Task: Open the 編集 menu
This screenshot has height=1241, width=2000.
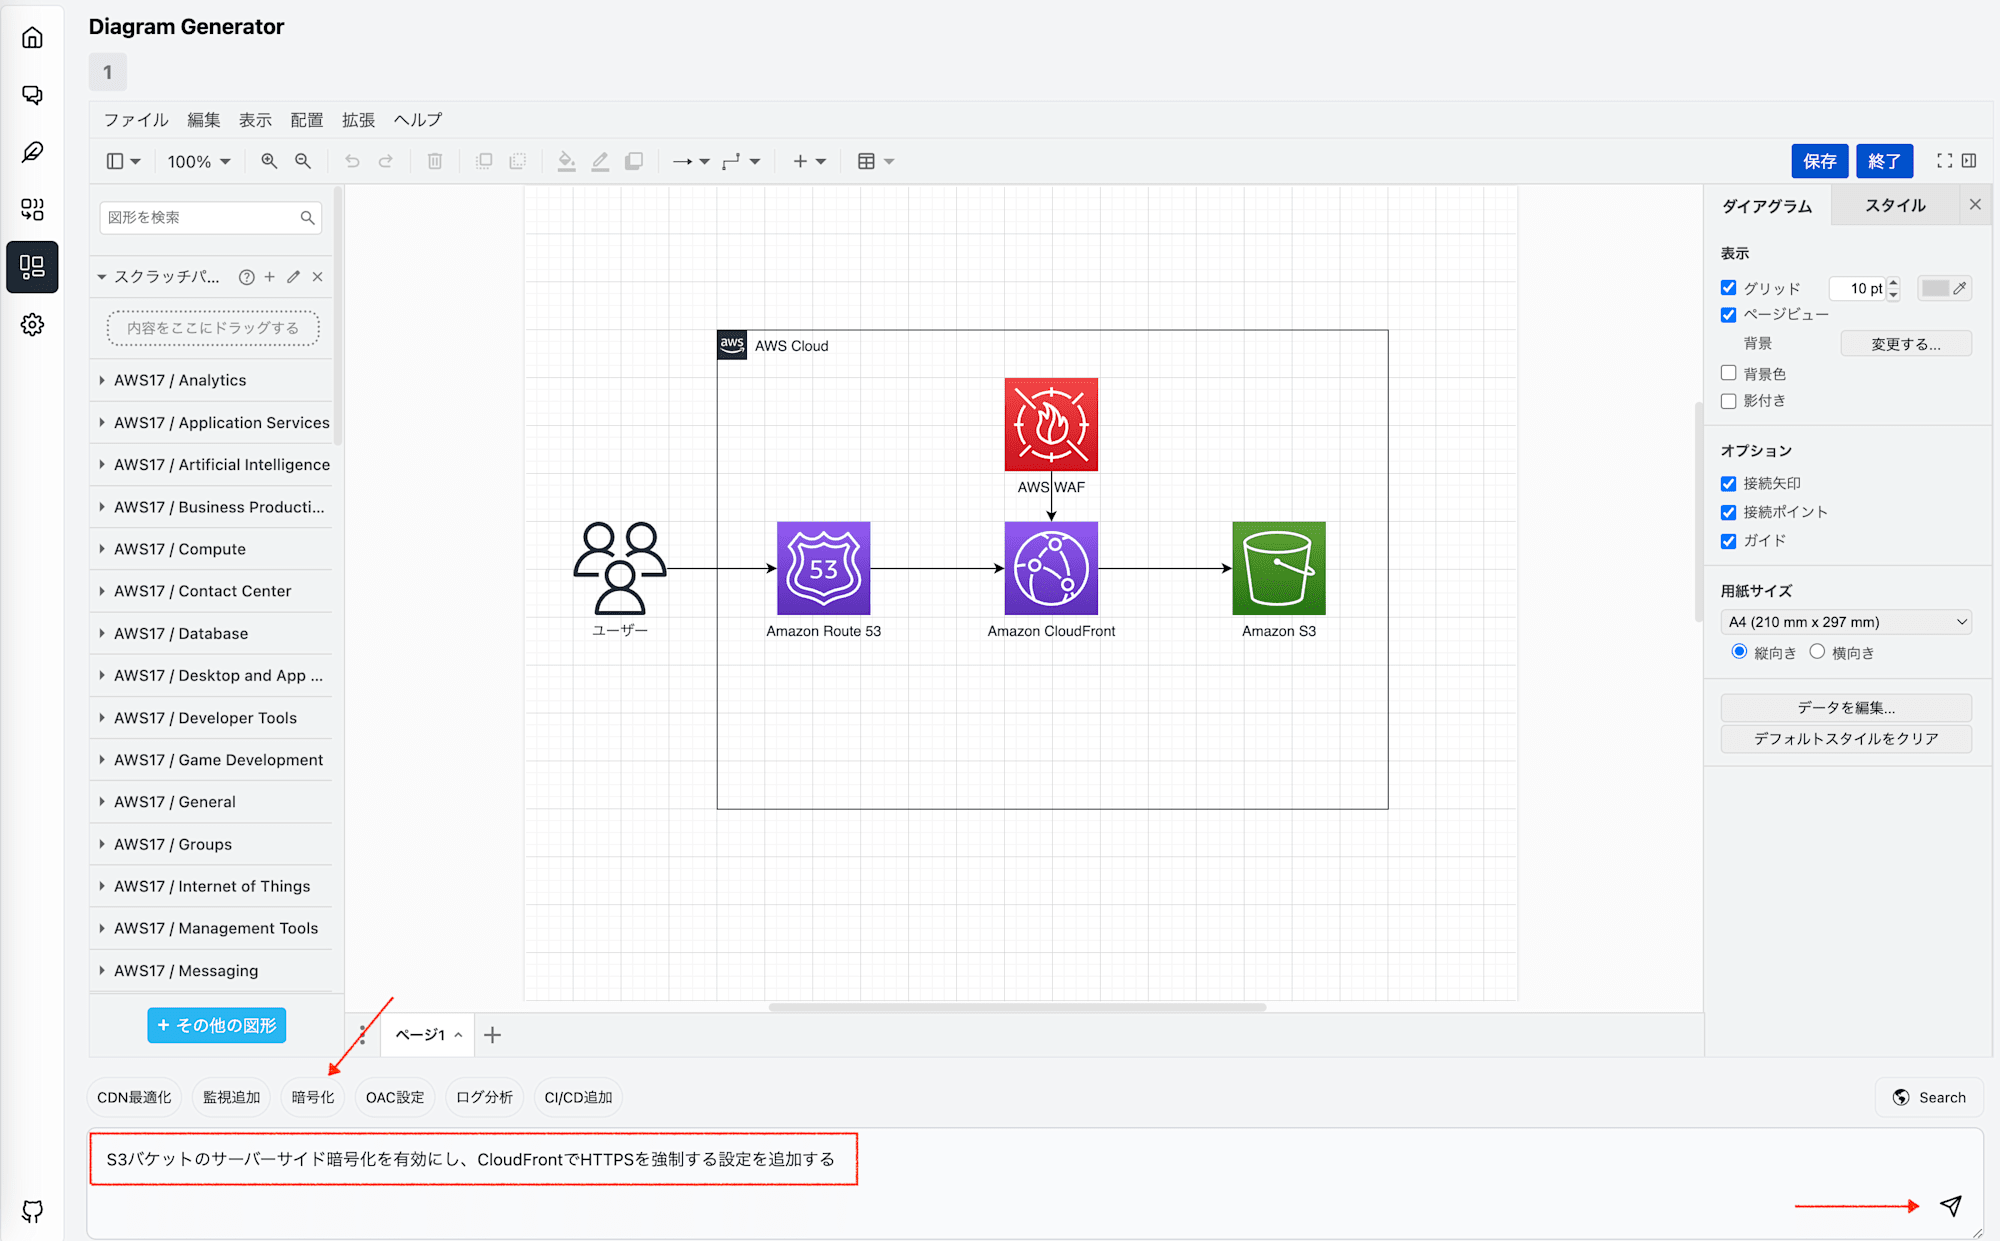Action: [x=204, y=120]
